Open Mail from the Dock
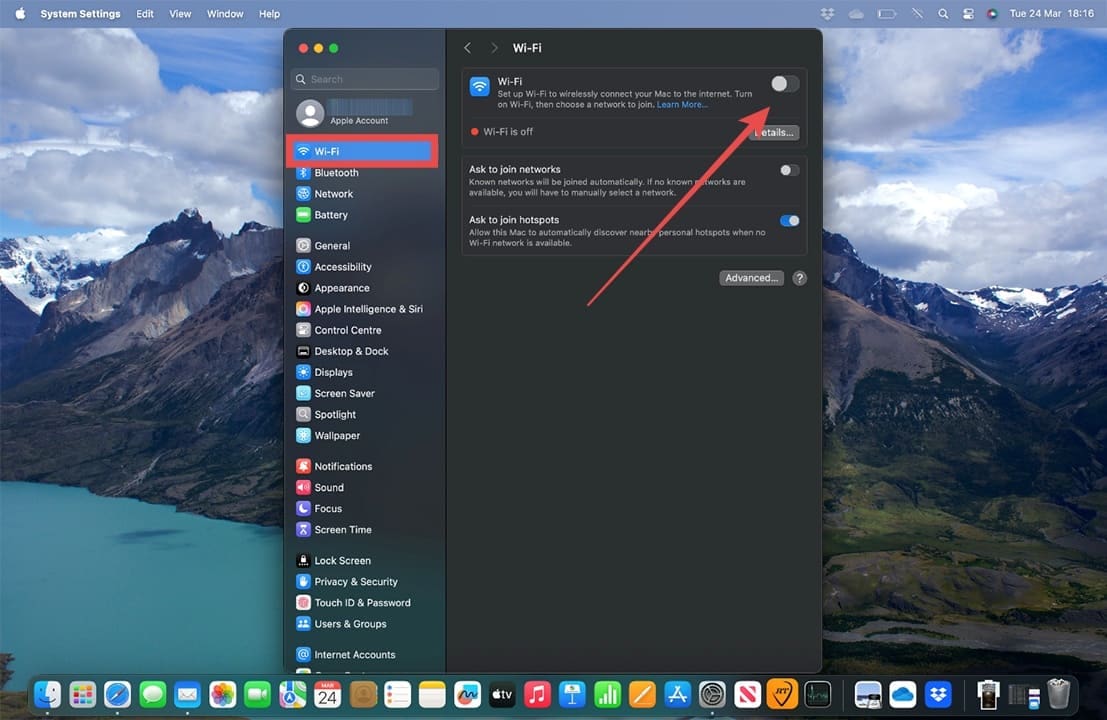Image resolution: width=1107 pixels, height=720 pixels. (x=187, y=695)
